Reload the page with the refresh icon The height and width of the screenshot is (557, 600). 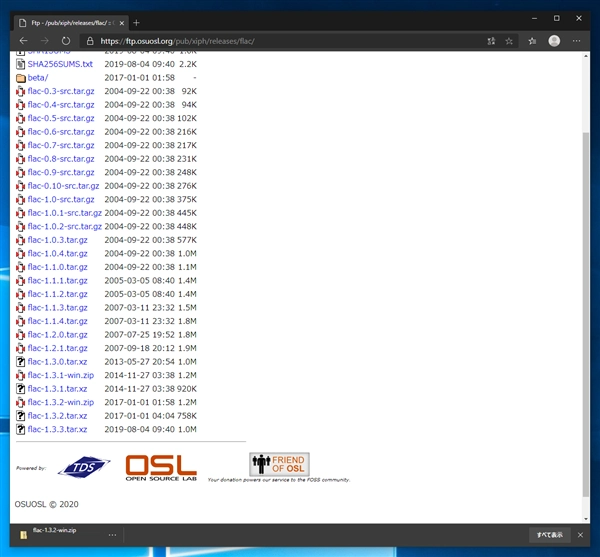pyautogui.click(x=66, y=41)
